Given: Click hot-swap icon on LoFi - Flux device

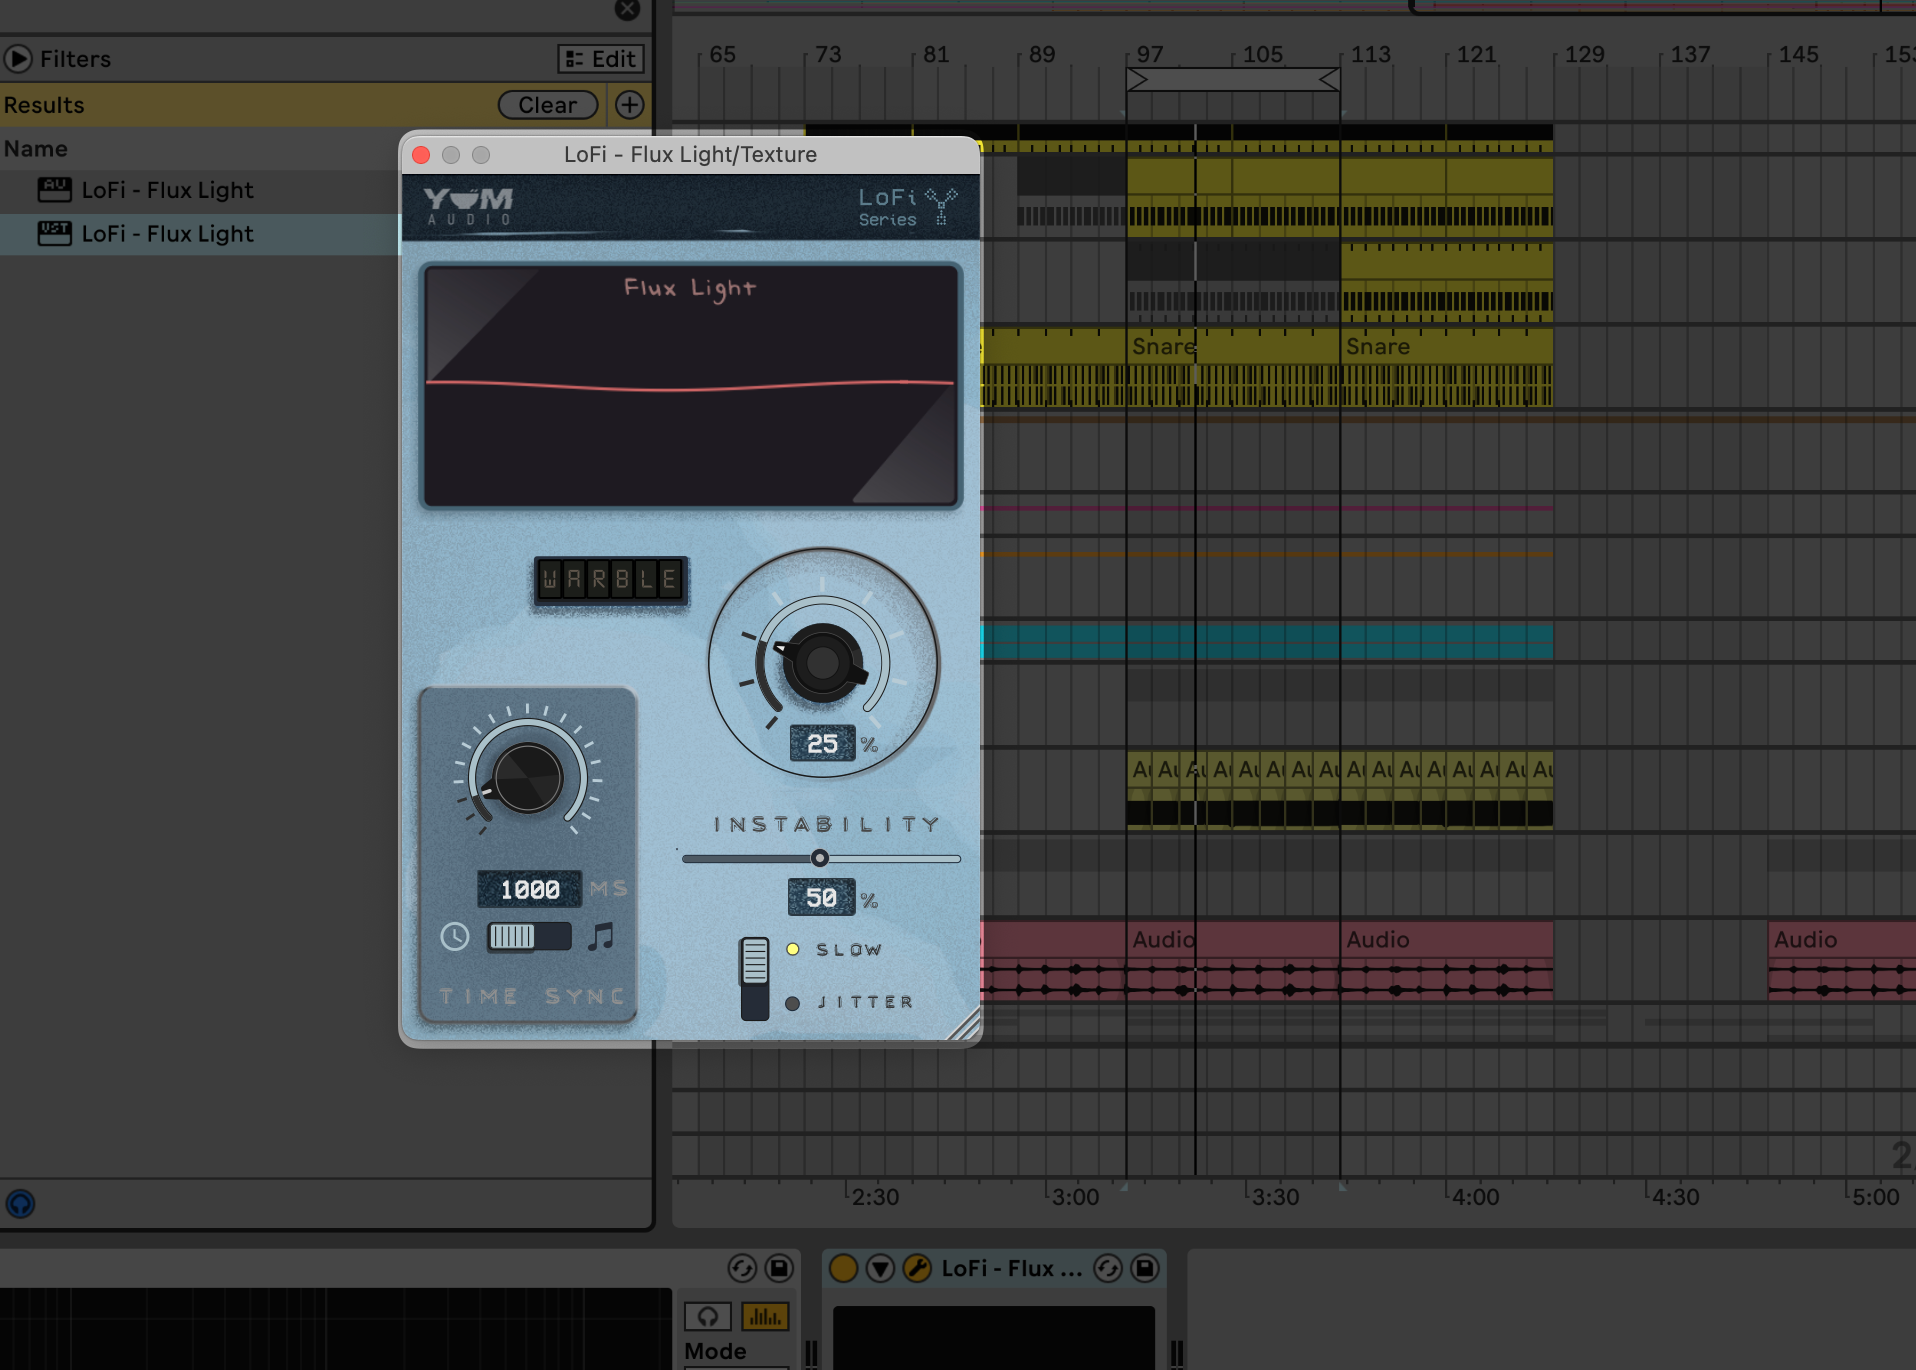Looking at the screenshot, I should pos(1107,1268).
